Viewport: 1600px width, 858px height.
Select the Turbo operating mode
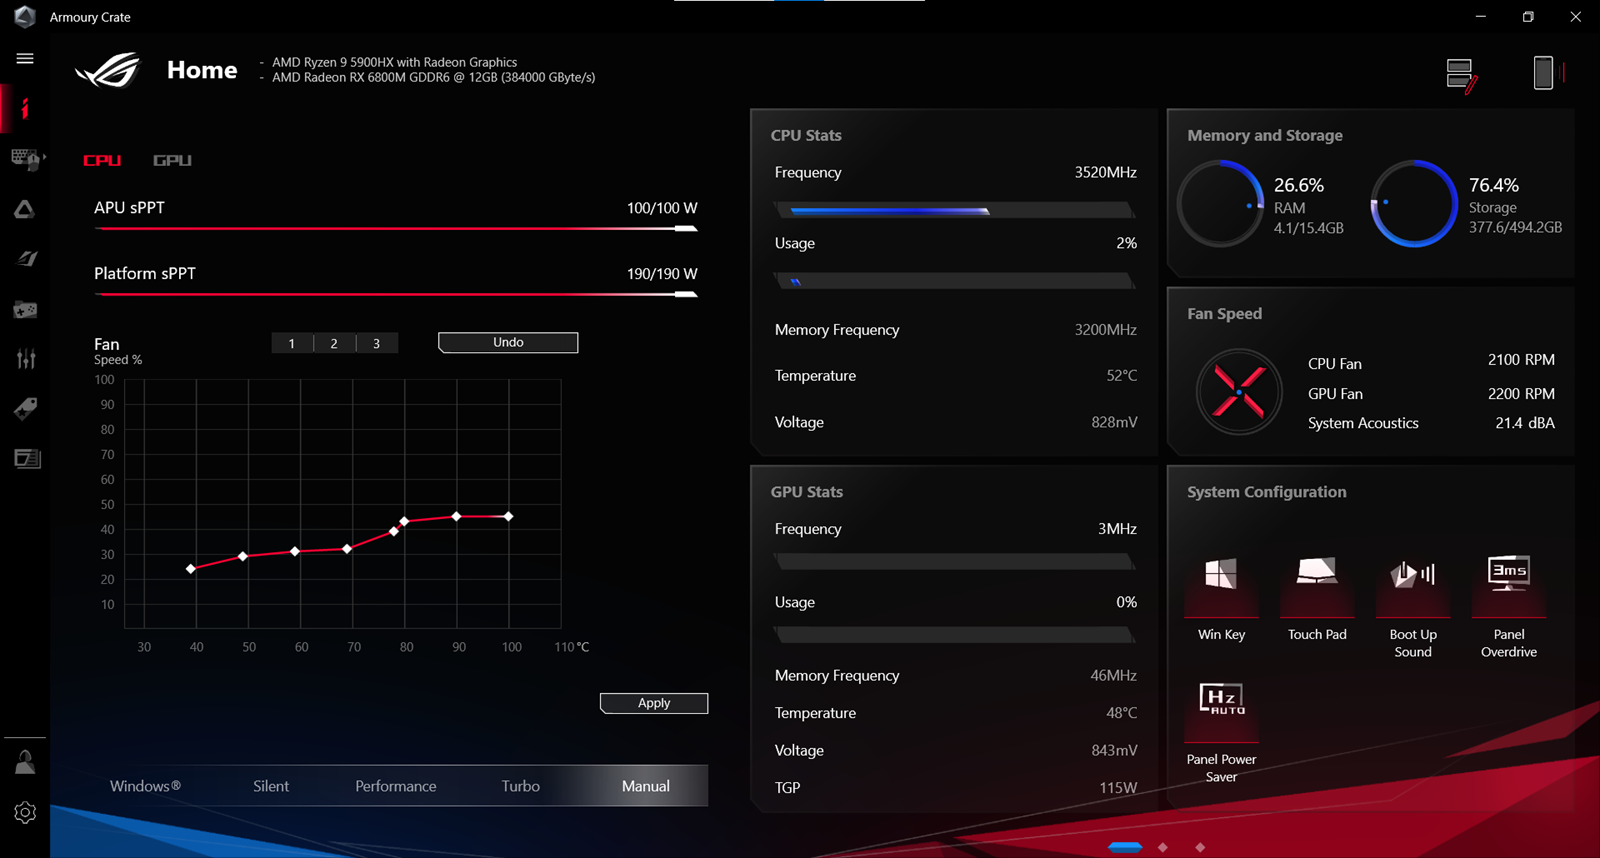(520, 786)
